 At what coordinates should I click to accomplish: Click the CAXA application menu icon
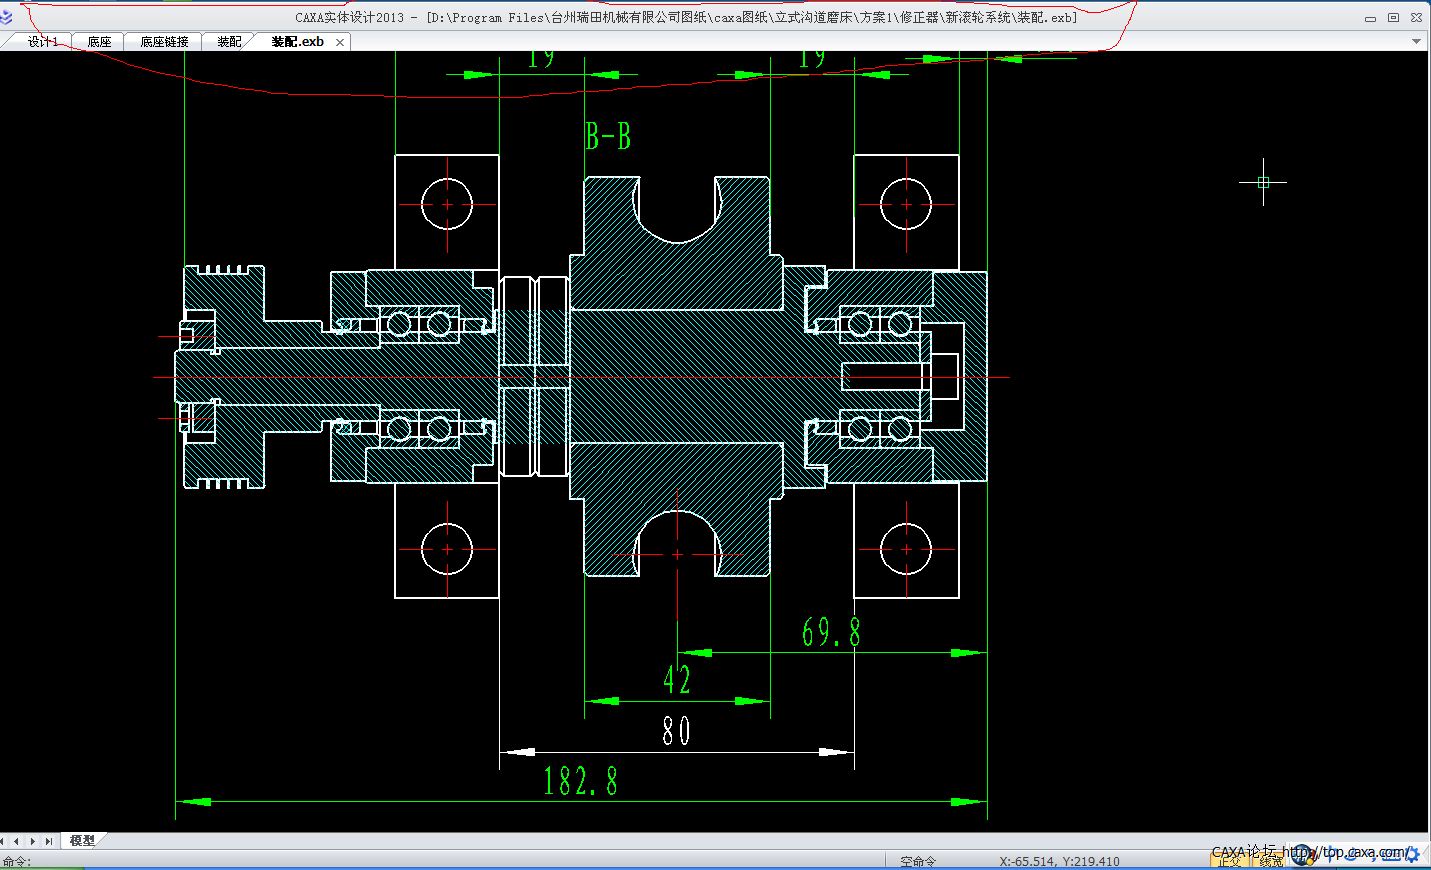pyautogui.click(x=7, y=17)
